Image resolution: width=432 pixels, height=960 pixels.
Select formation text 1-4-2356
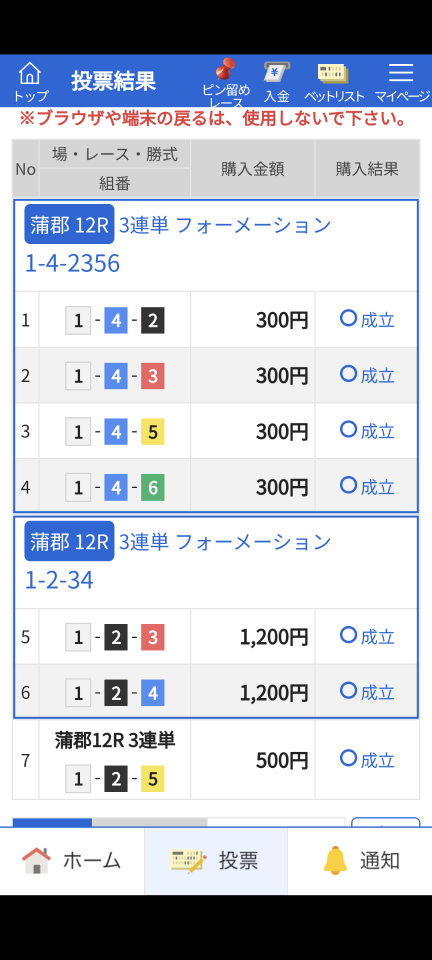click(x=72, y=263)
